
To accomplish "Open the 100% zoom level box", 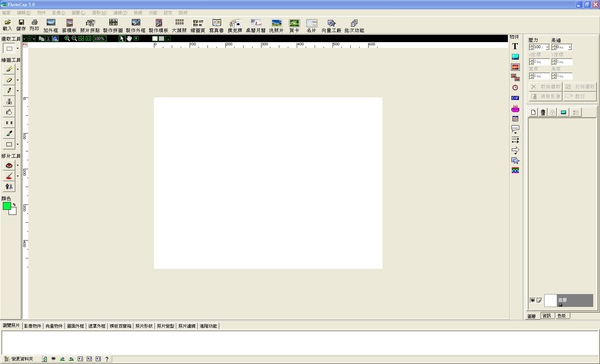I will point(99,38).
